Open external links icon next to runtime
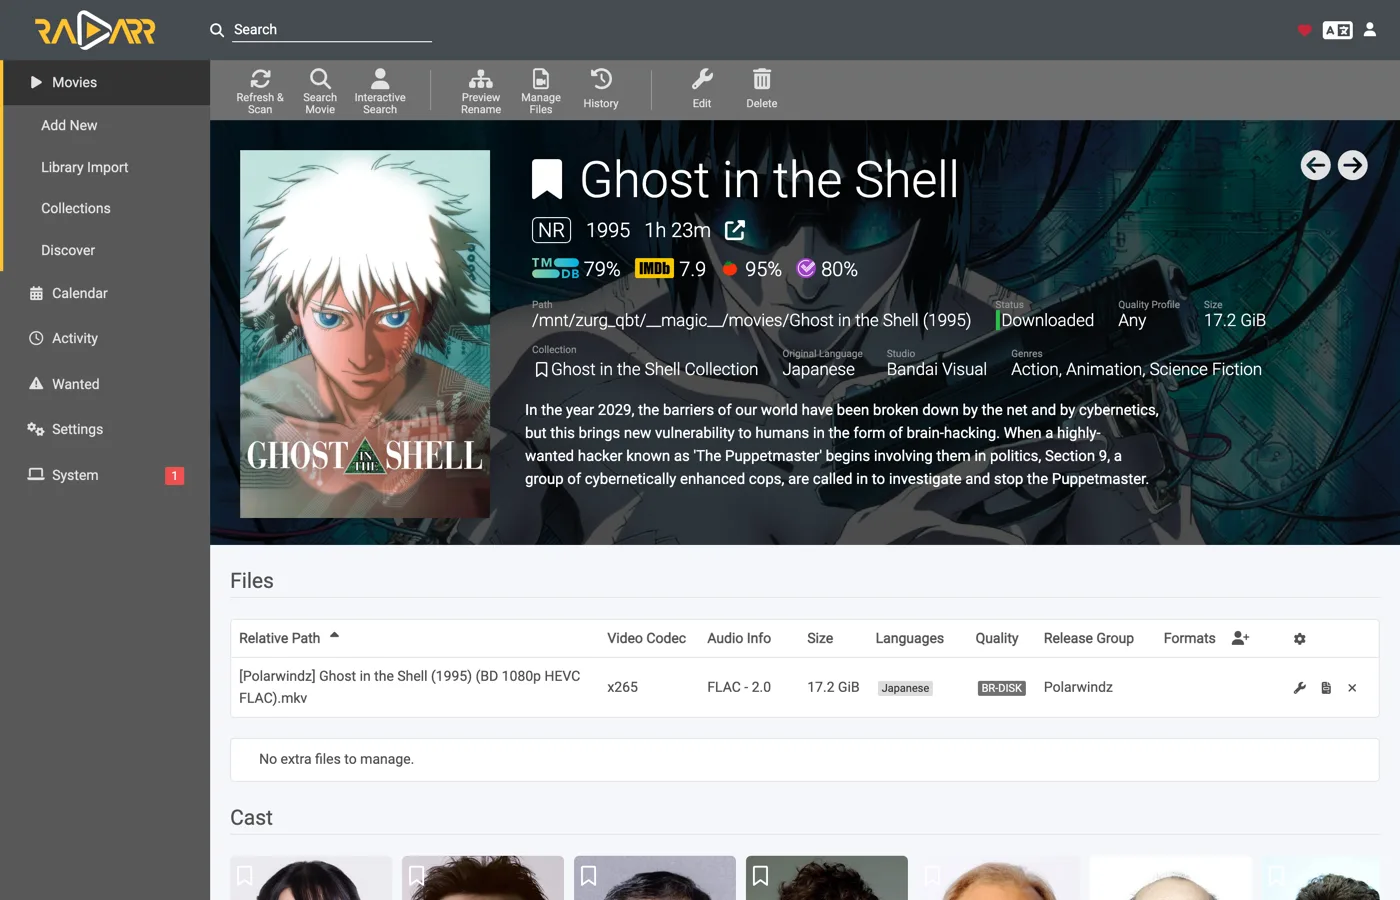1400x900 pixels. 735,230
